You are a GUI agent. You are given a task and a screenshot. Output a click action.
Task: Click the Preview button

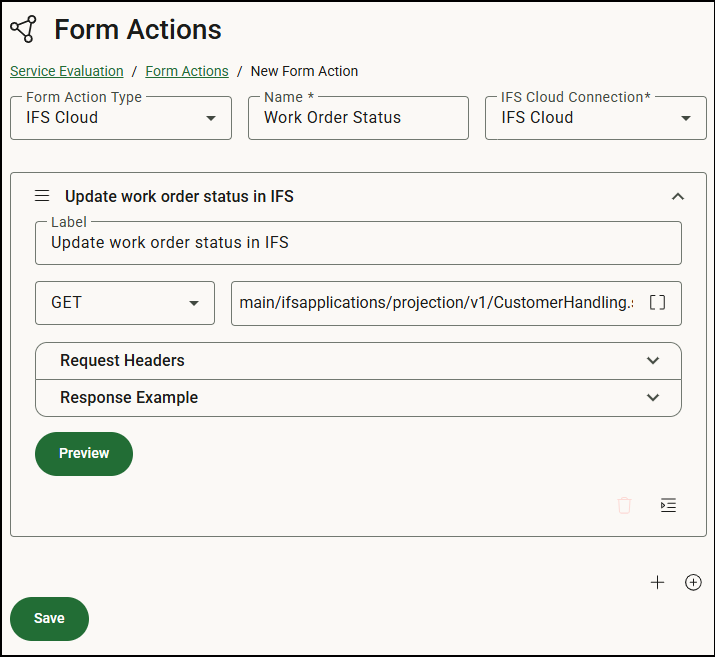tap(84, 454)
